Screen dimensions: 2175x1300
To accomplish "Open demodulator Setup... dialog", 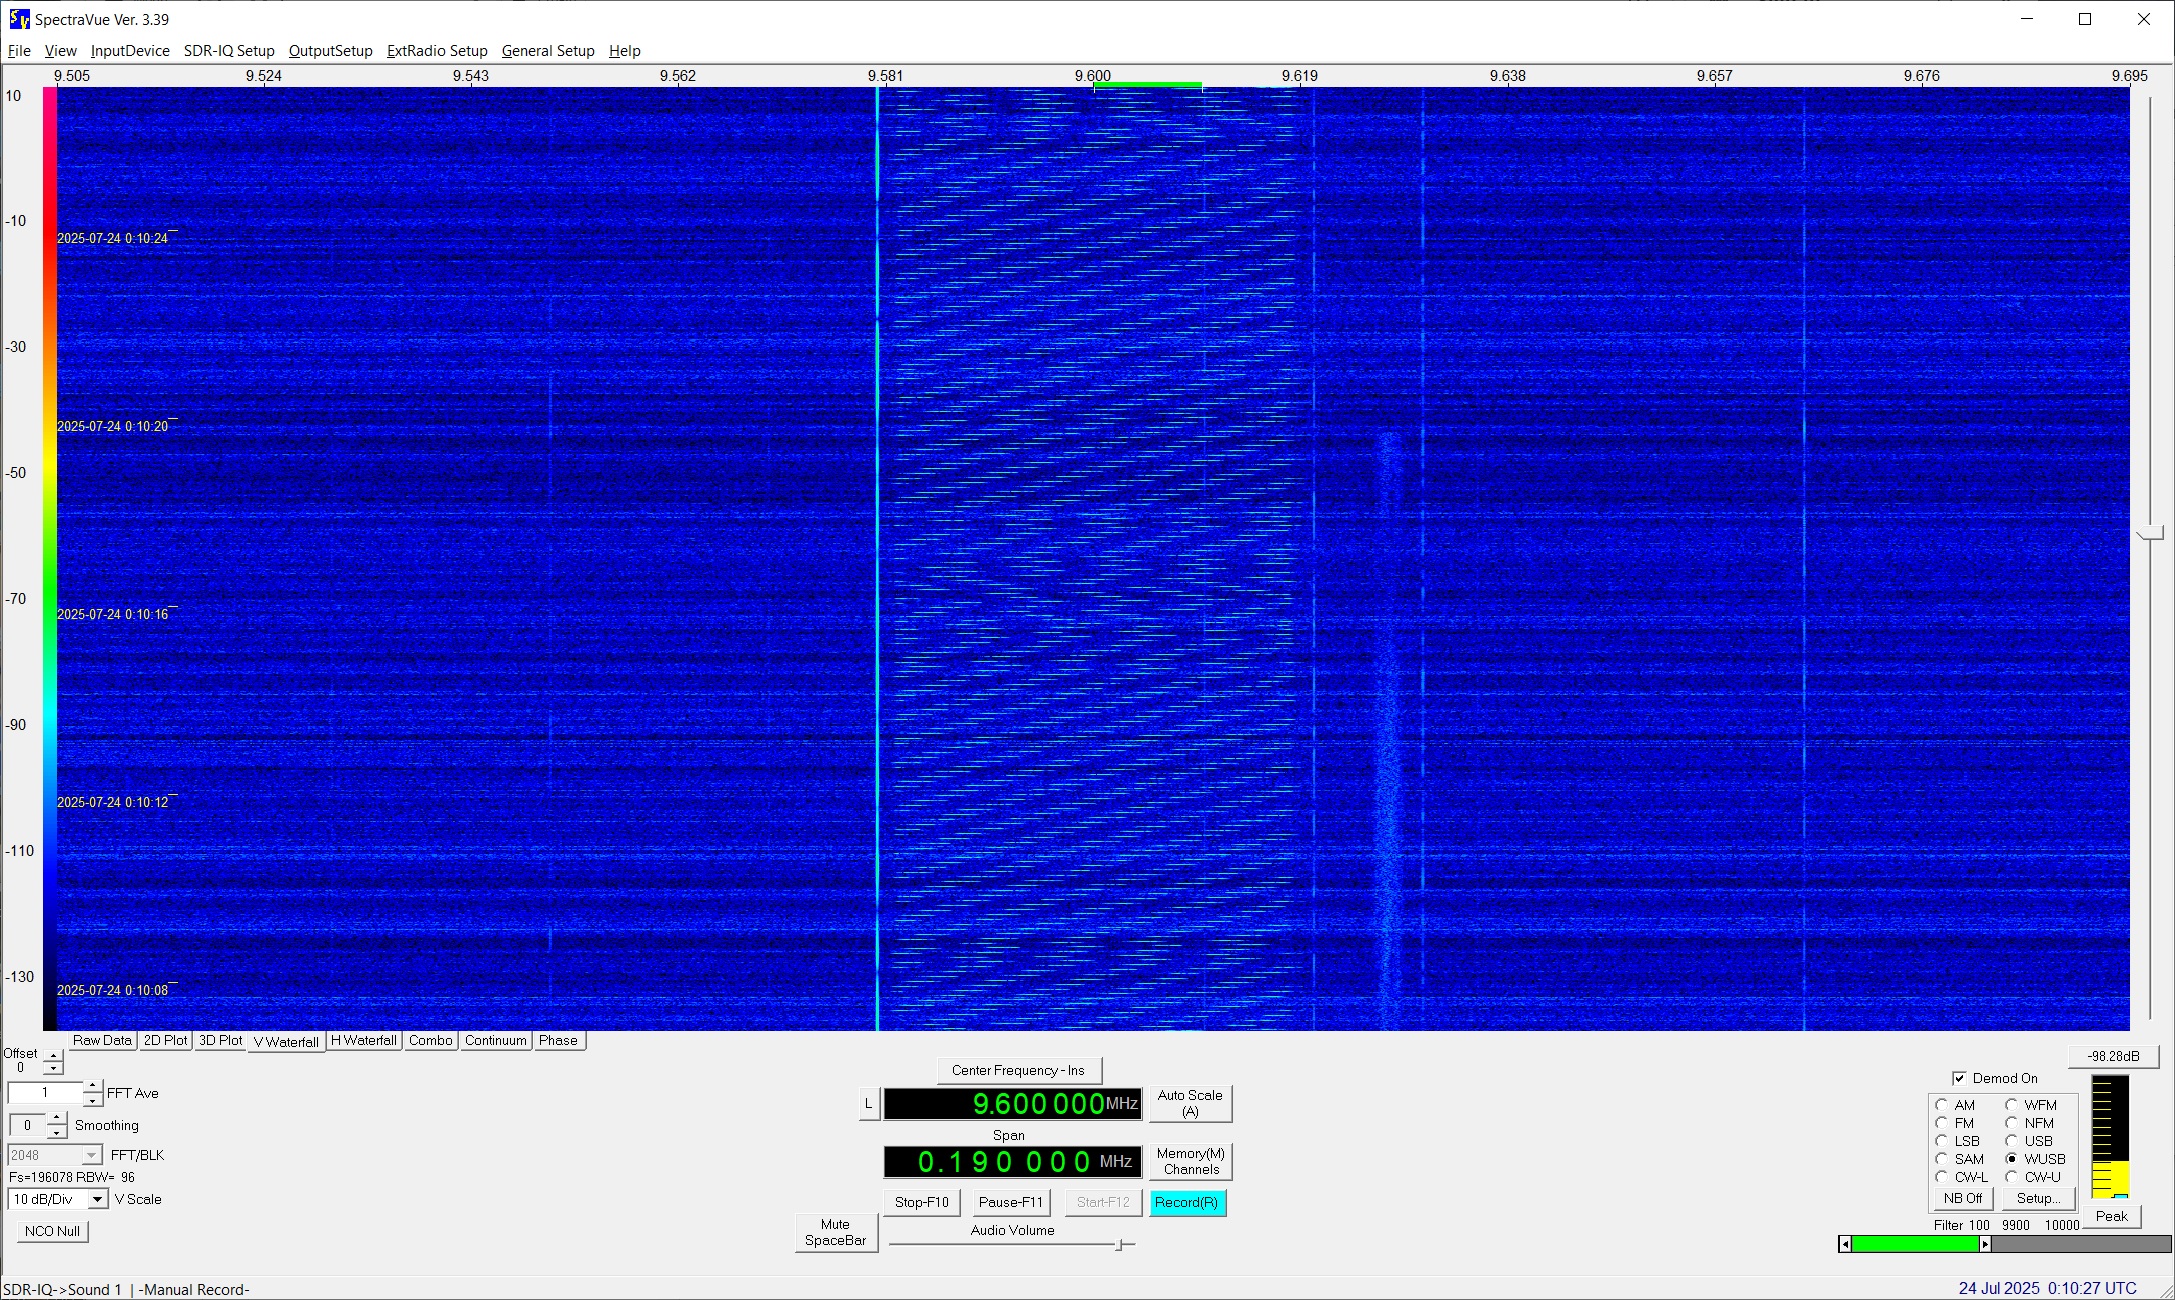I will 2038,1198.
